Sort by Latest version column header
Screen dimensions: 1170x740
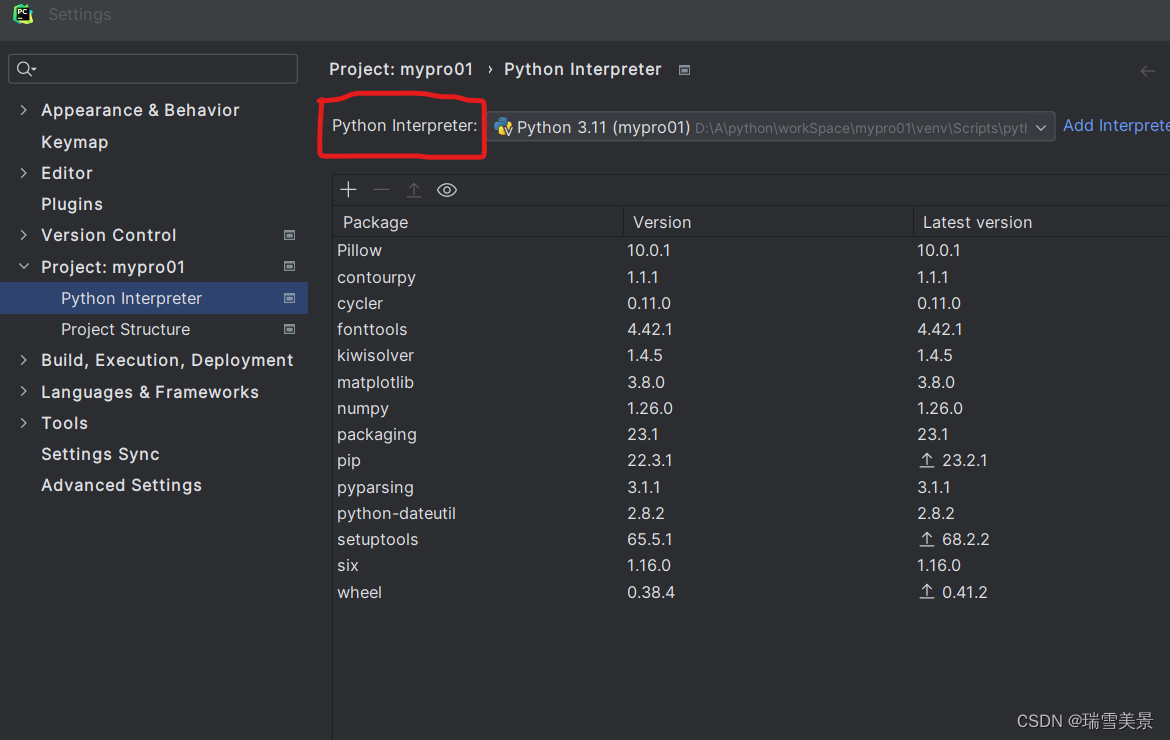point(1042,222)
